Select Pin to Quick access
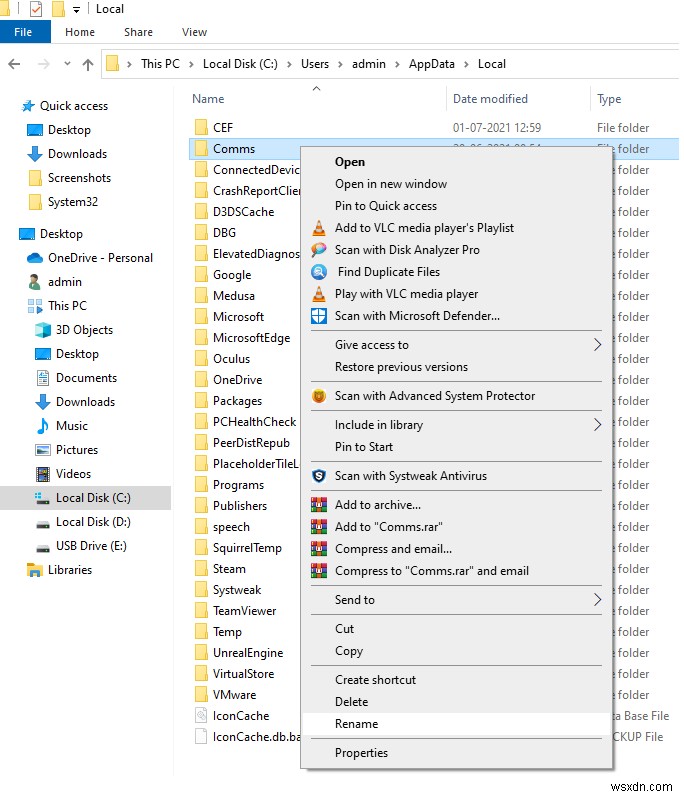The width and height of the screenshot is (684, 797). tap(456, 206)
